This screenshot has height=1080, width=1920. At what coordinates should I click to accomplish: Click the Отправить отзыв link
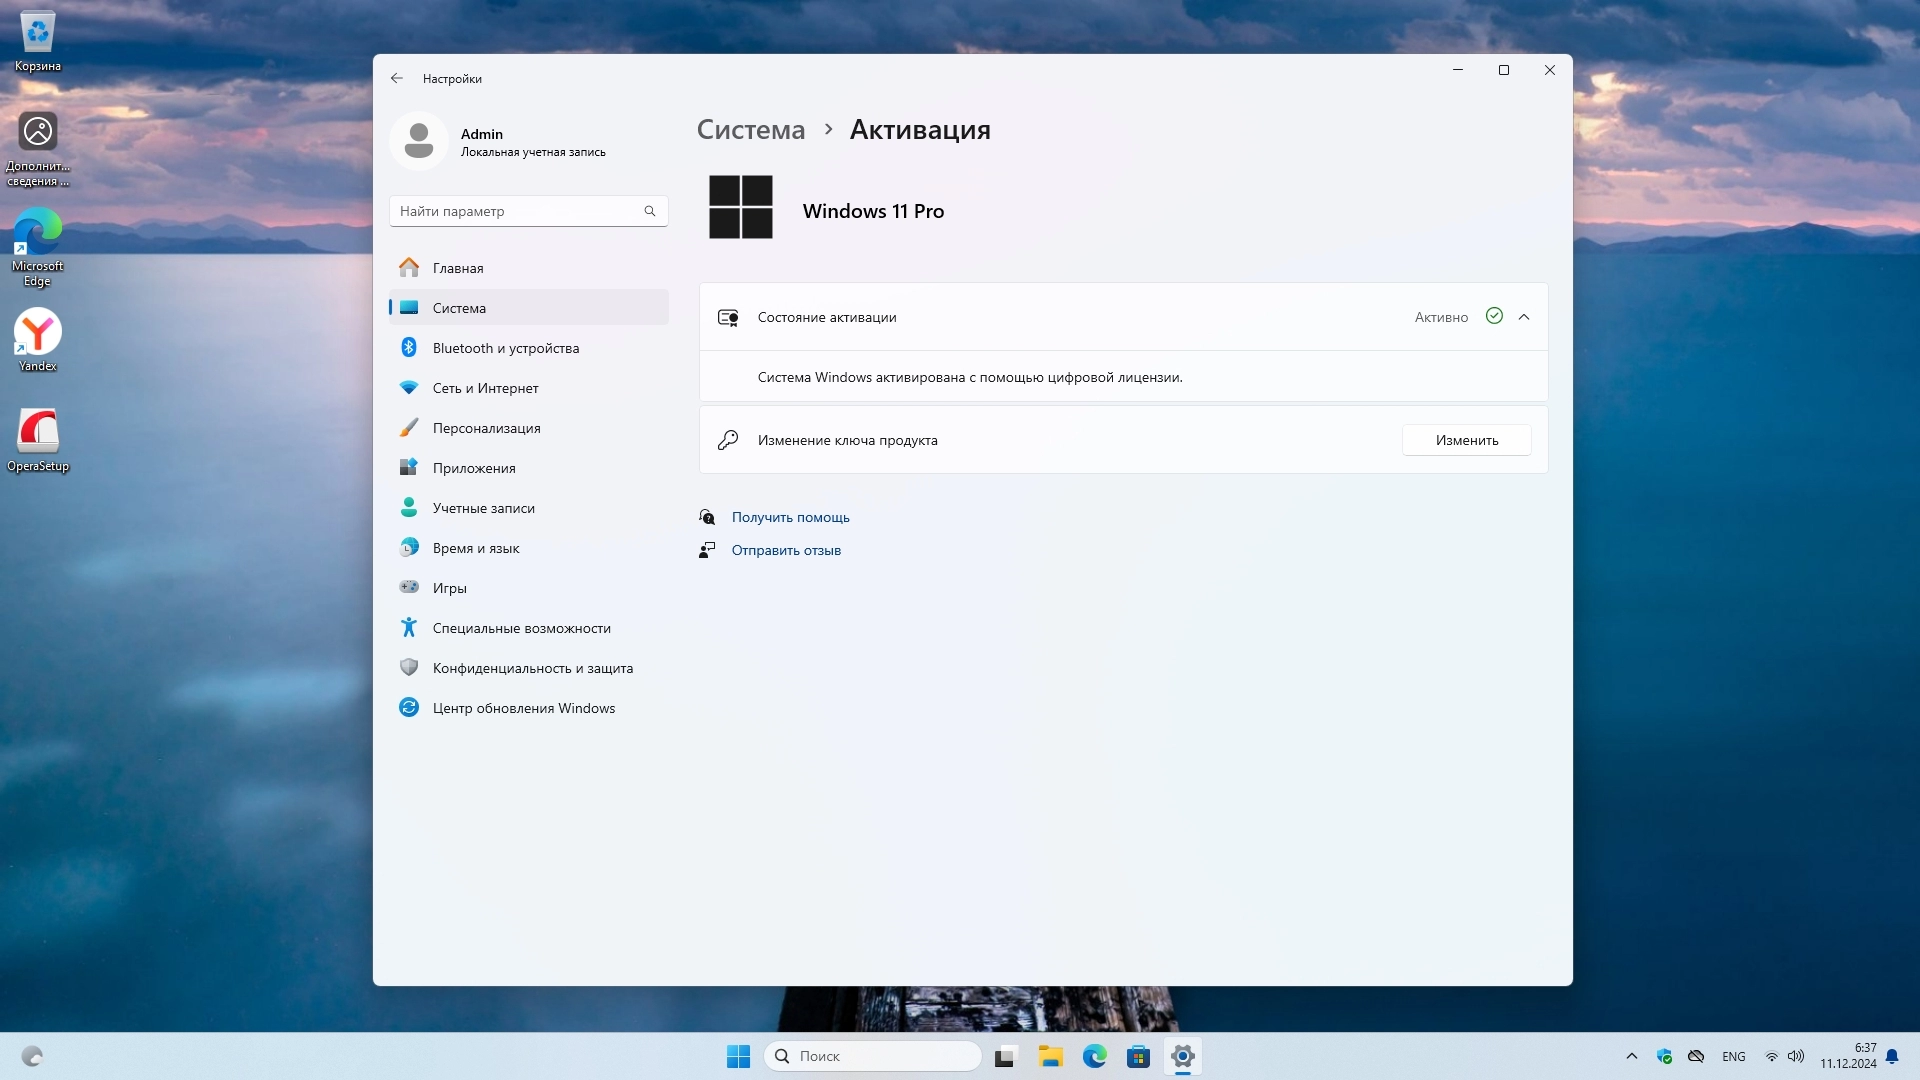coord(786,550)
